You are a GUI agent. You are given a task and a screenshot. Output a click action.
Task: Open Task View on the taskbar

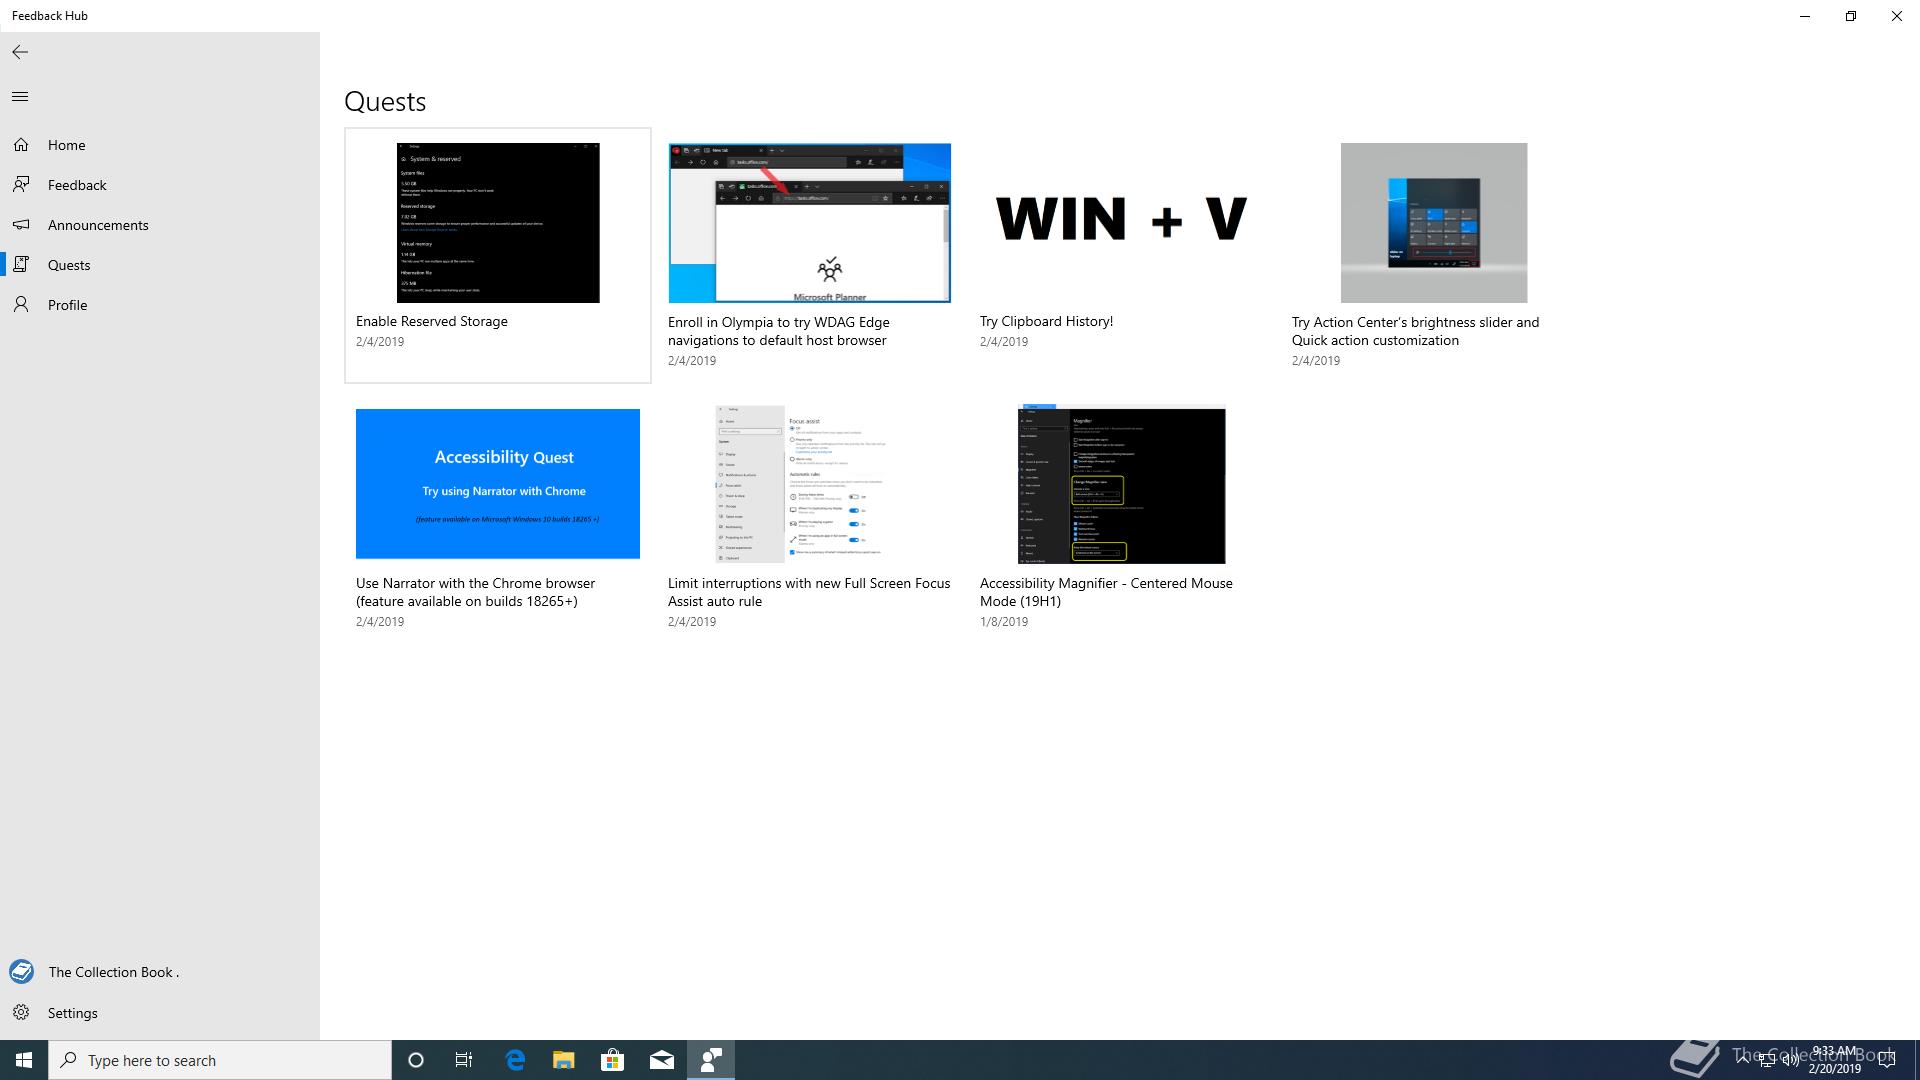pyautogui.click(x=464, y=1060)
